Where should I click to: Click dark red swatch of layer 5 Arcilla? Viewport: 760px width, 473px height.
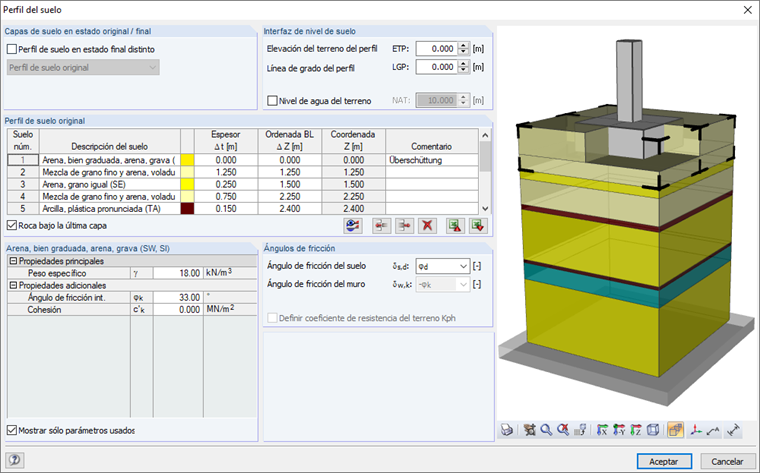point(187,209)
